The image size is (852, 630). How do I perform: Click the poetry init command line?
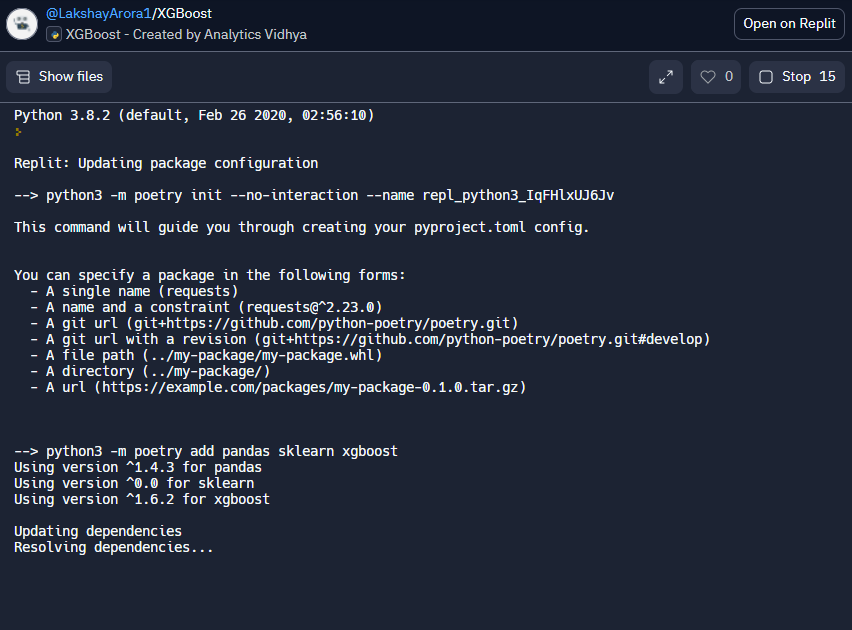(x=314, y=195)
